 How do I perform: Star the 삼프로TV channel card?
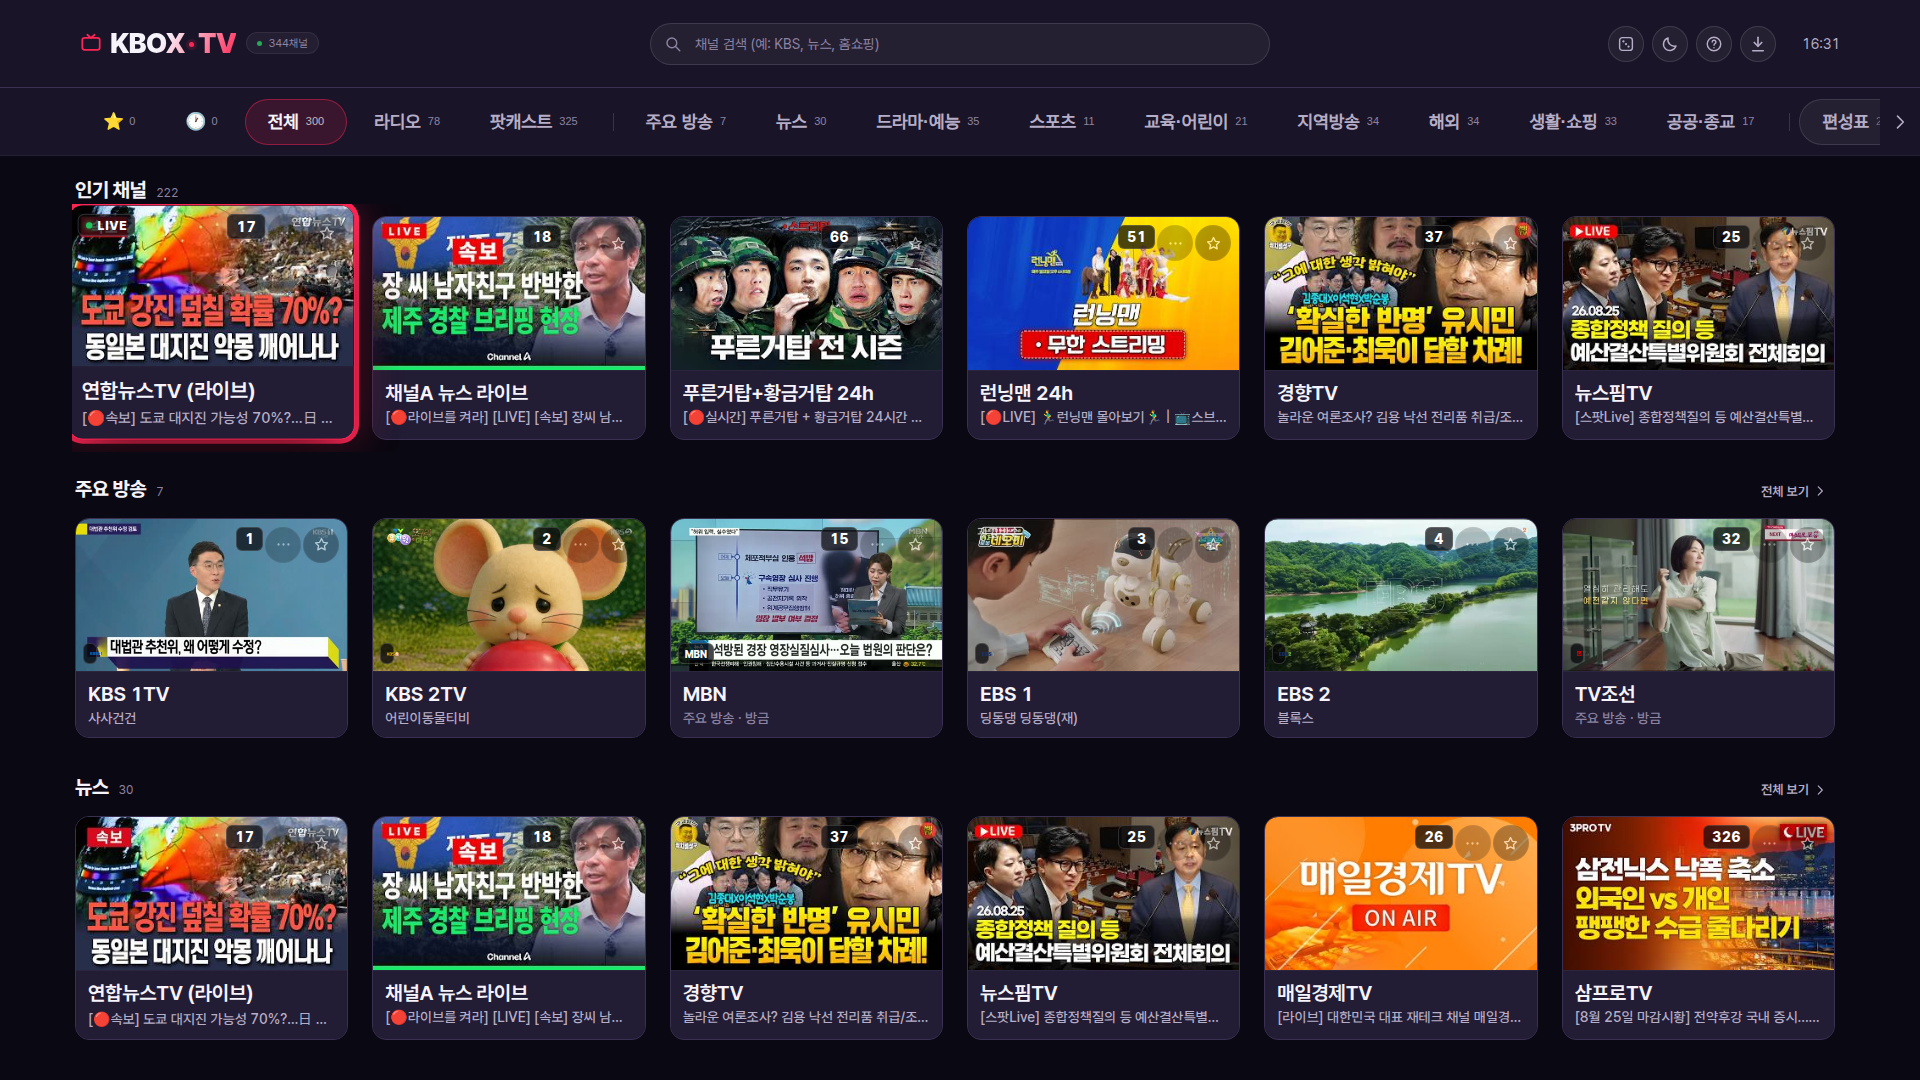[x=1807, y=843]
